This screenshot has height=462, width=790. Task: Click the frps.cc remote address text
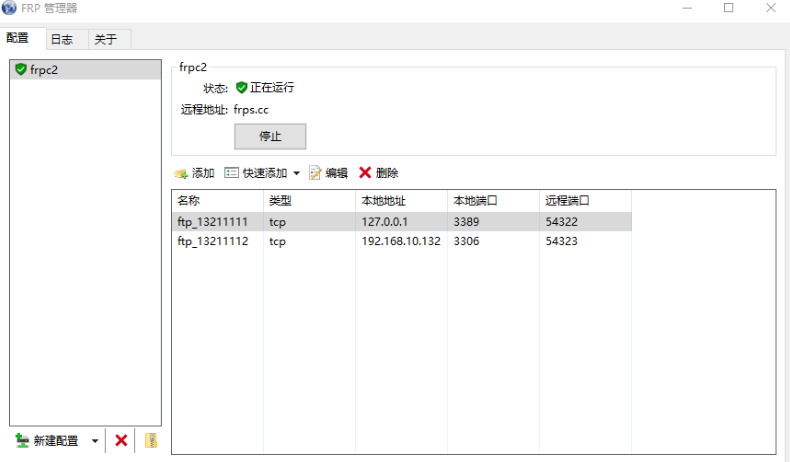(251, 110)
